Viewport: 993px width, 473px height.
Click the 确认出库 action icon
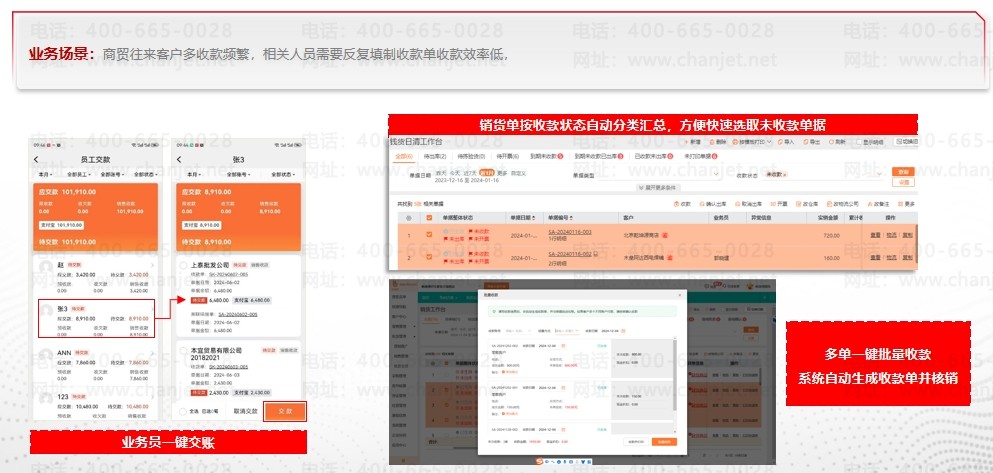715,203
